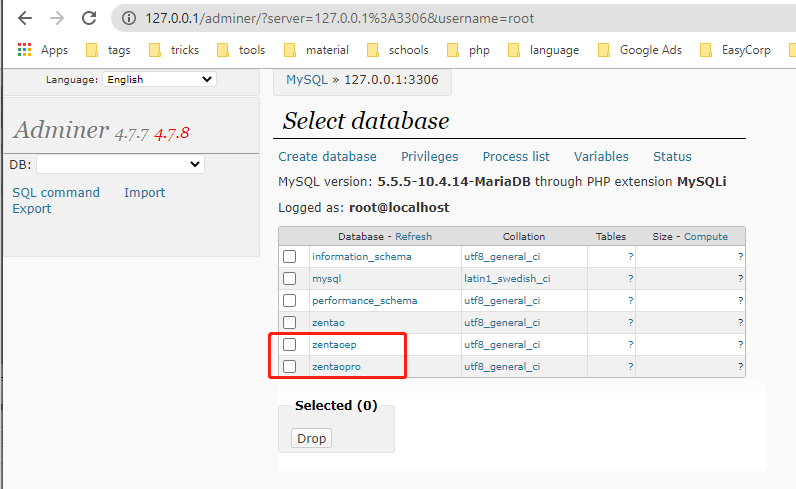Image resolution: width=796 pixels, height=489 pixels.
Task: Click the Create database link
Action: (327, 157)
